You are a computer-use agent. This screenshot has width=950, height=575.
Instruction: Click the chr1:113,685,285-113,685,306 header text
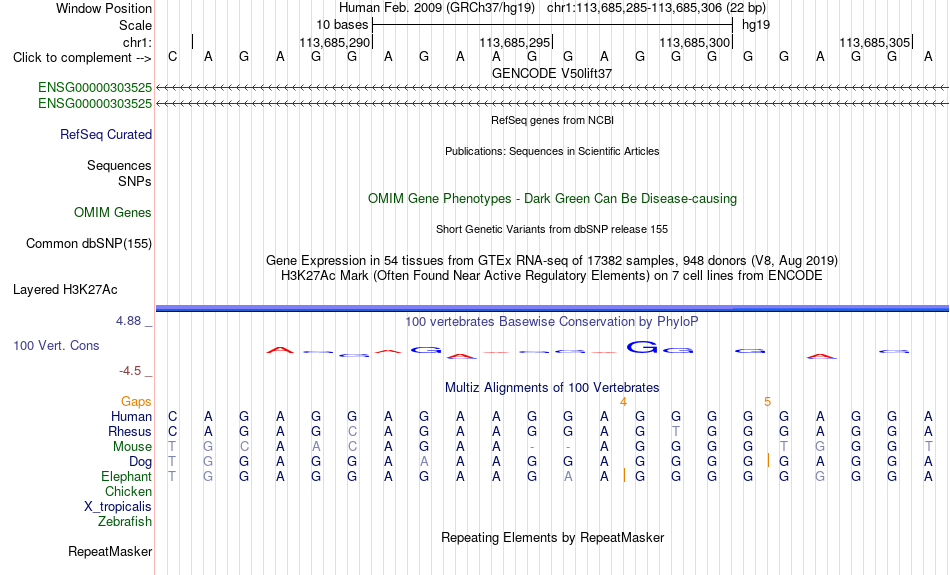[656, 8]
